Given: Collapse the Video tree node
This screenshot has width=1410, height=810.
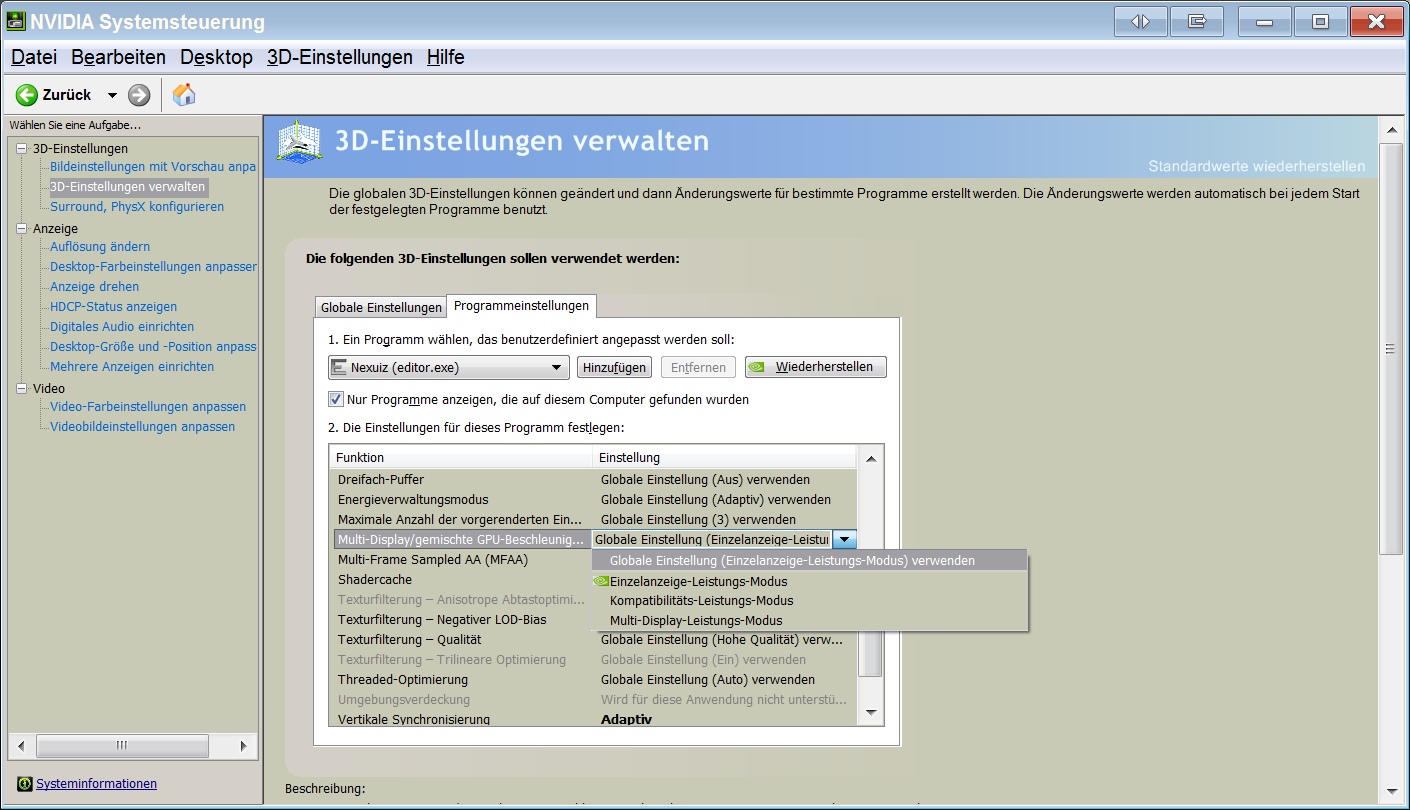Looking at the screenshot, I should (x=22, y=388).
